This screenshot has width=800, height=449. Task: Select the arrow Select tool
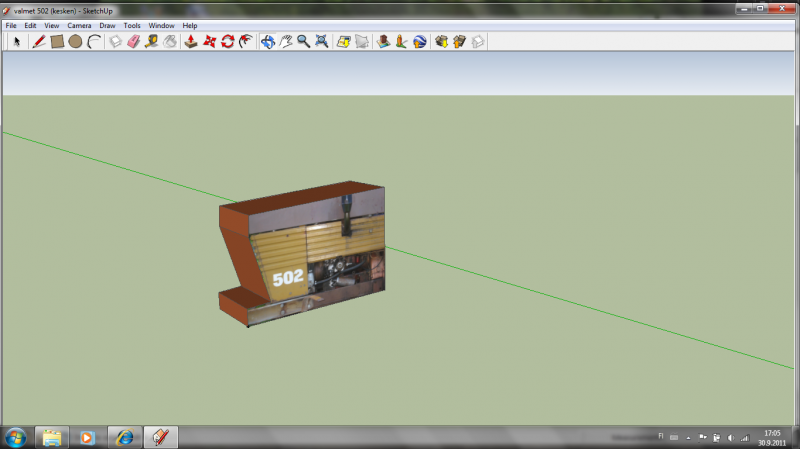point(17,41)
